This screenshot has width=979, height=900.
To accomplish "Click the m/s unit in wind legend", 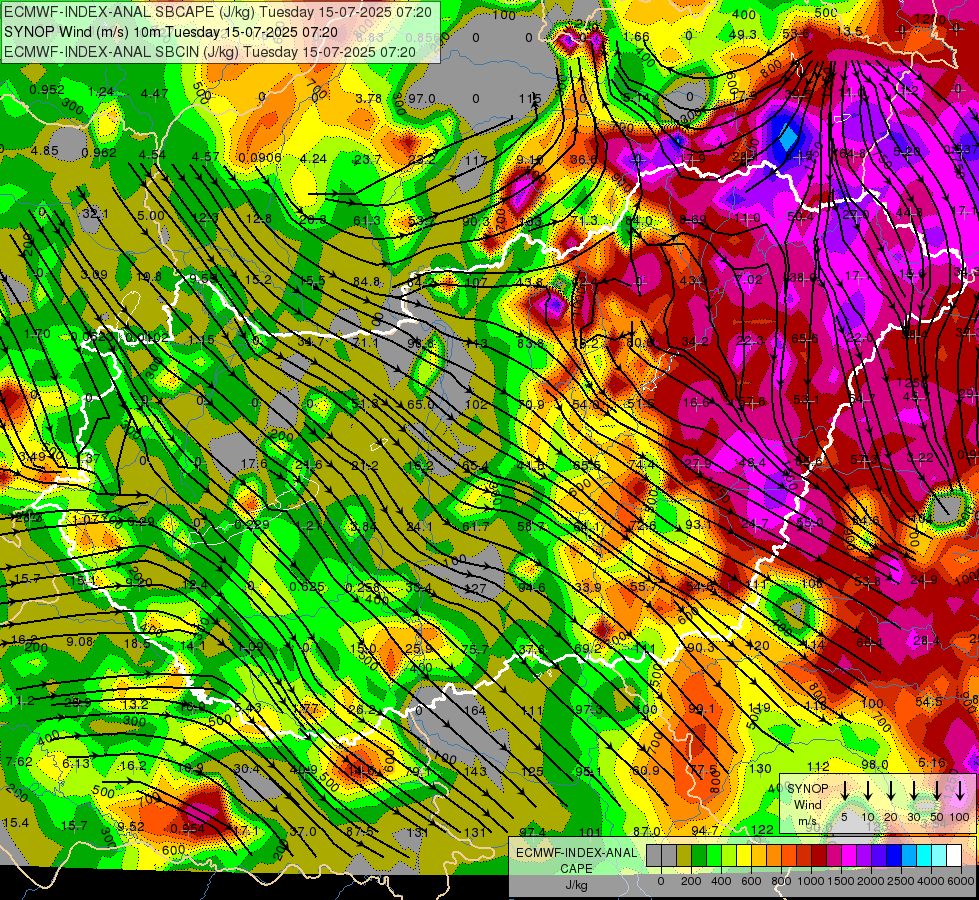I will click(807, 821).
